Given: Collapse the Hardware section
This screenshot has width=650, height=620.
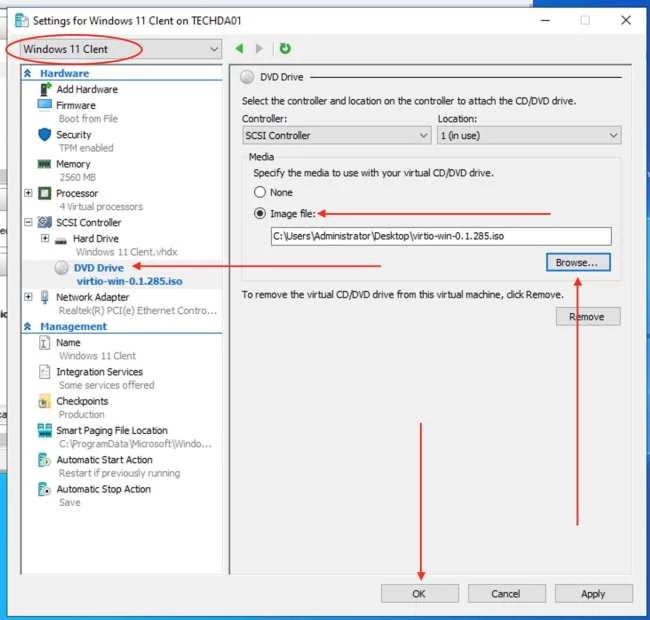Looking at the screenshot, I should point(28,73).
